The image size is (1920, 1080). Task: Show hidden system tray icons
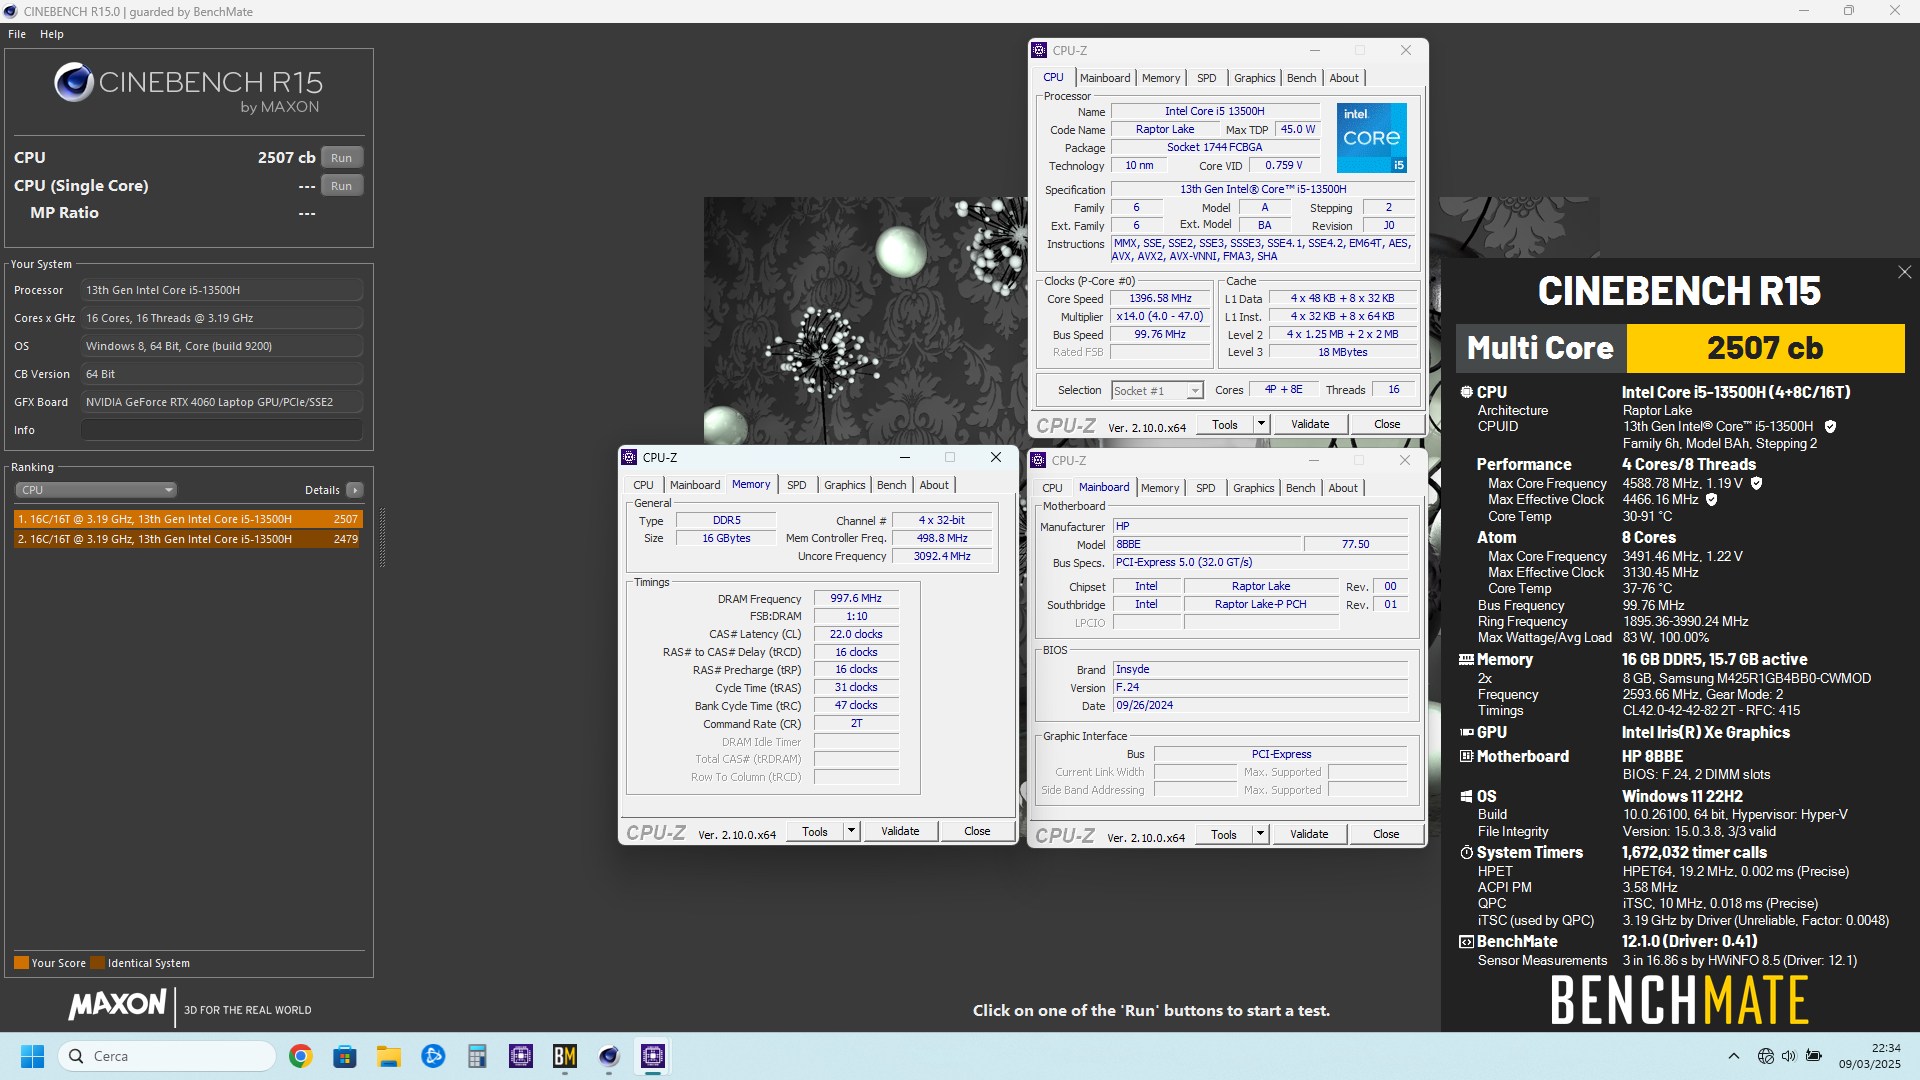1733,1056
